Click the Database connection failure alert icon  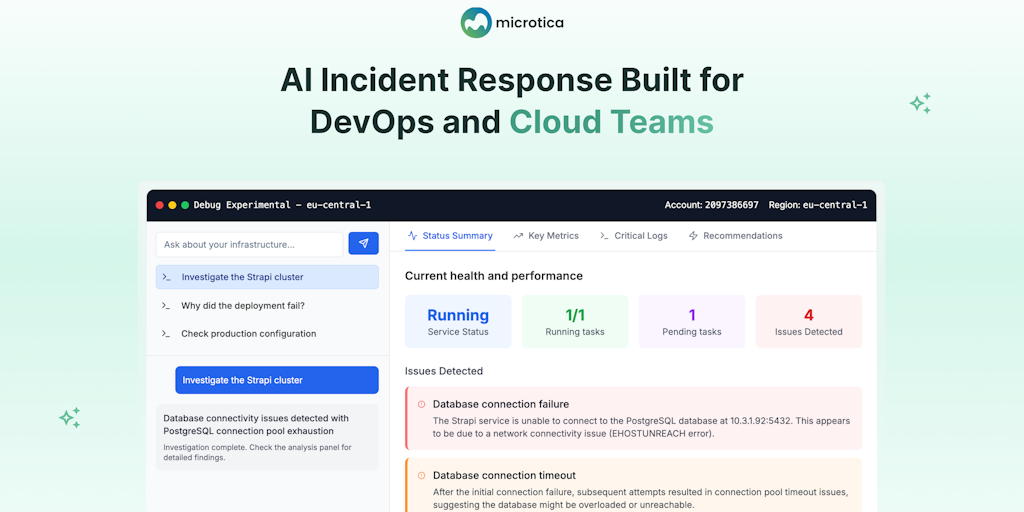coord(421,405)
